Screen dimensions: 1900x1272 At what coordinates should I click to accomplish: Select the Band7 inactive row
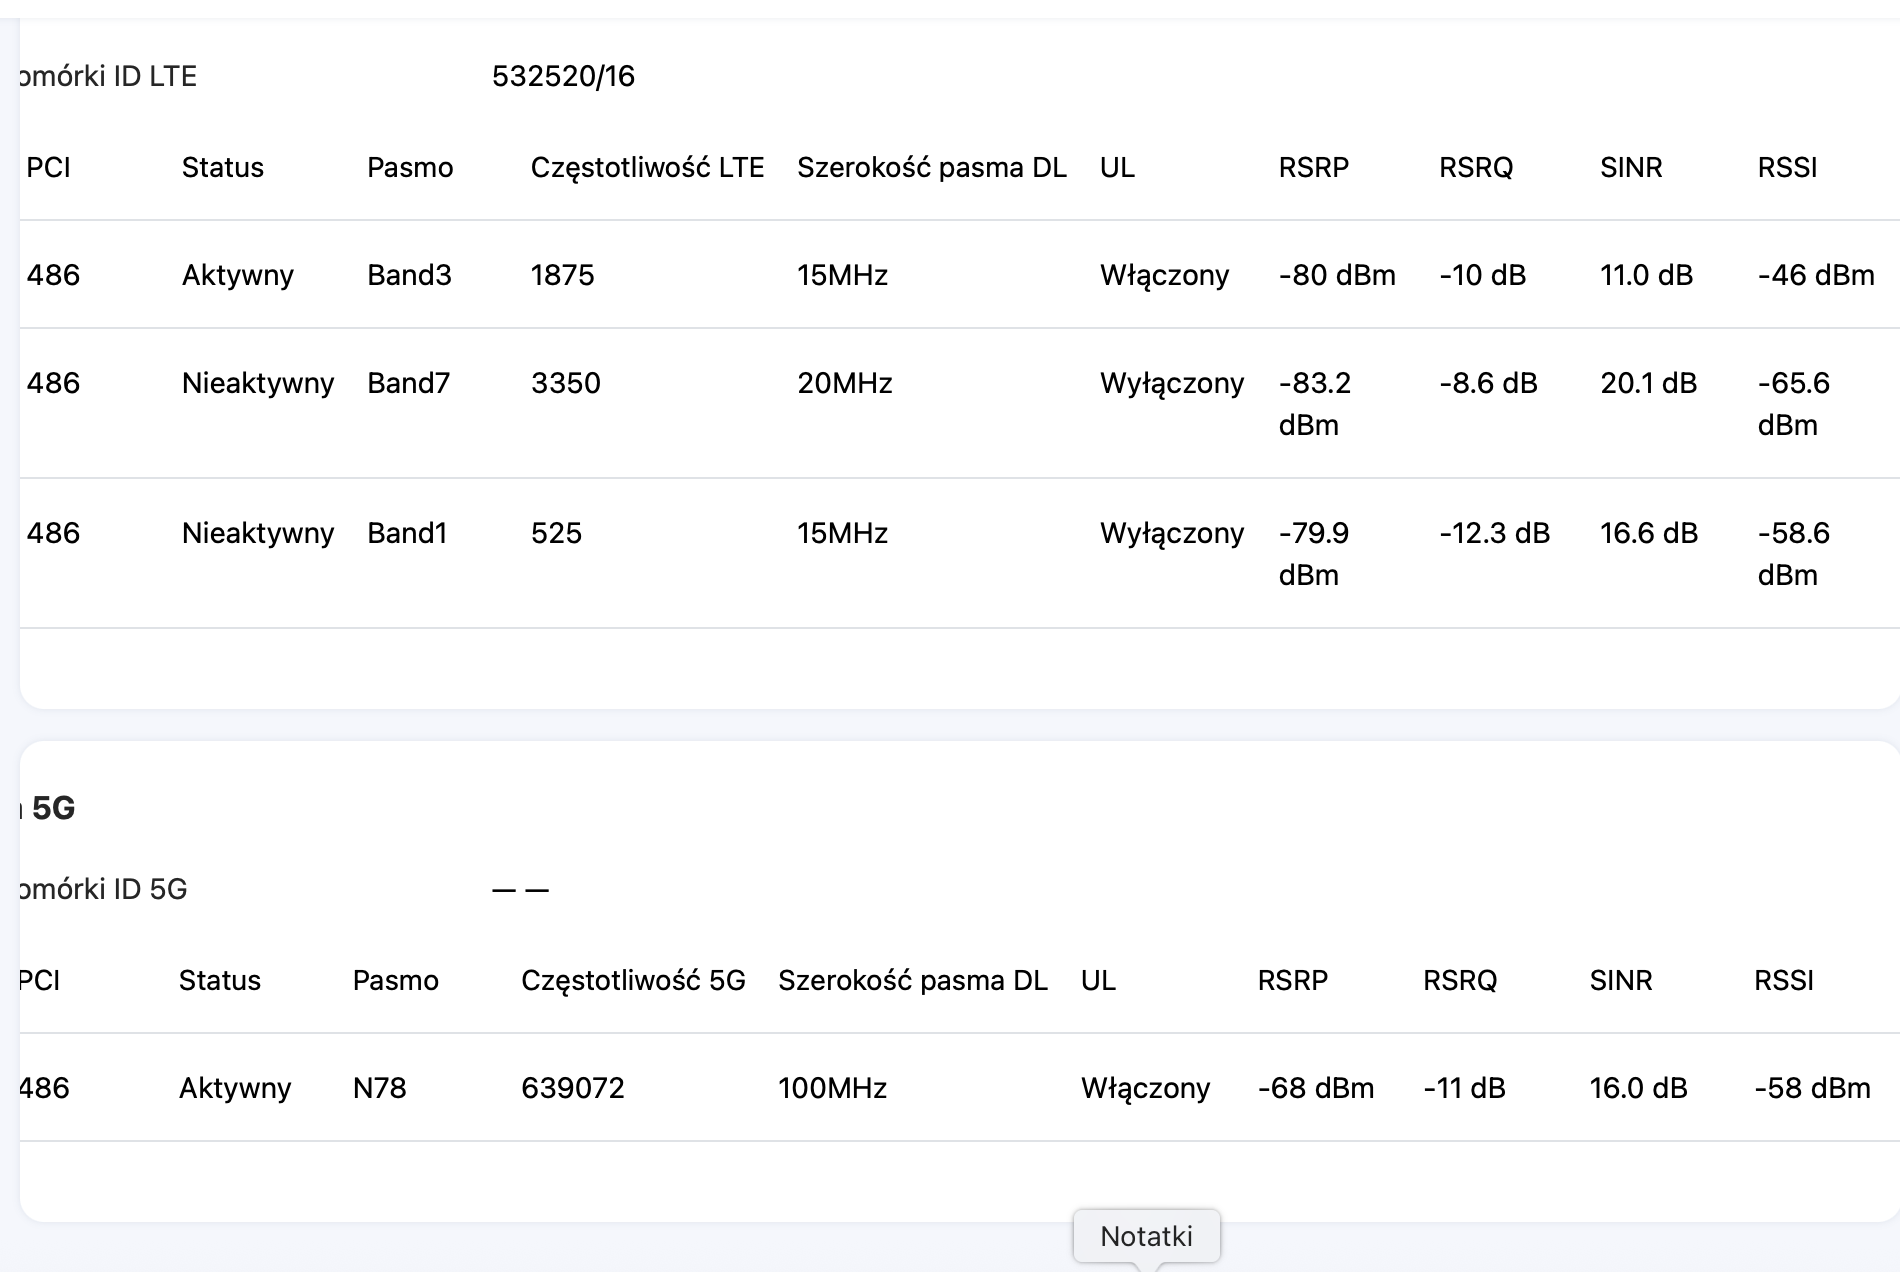click(x=960, y=403)
